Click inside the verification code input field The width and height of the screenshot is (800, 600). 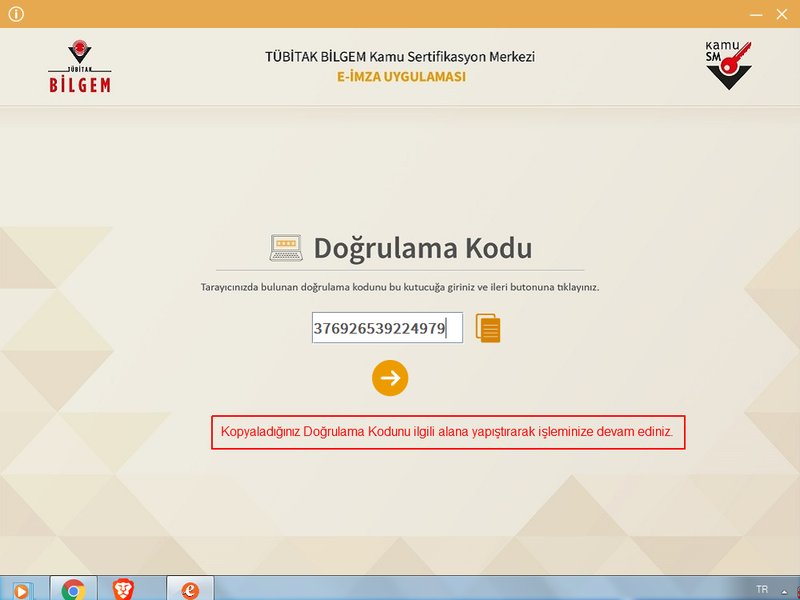click(387, 328)
